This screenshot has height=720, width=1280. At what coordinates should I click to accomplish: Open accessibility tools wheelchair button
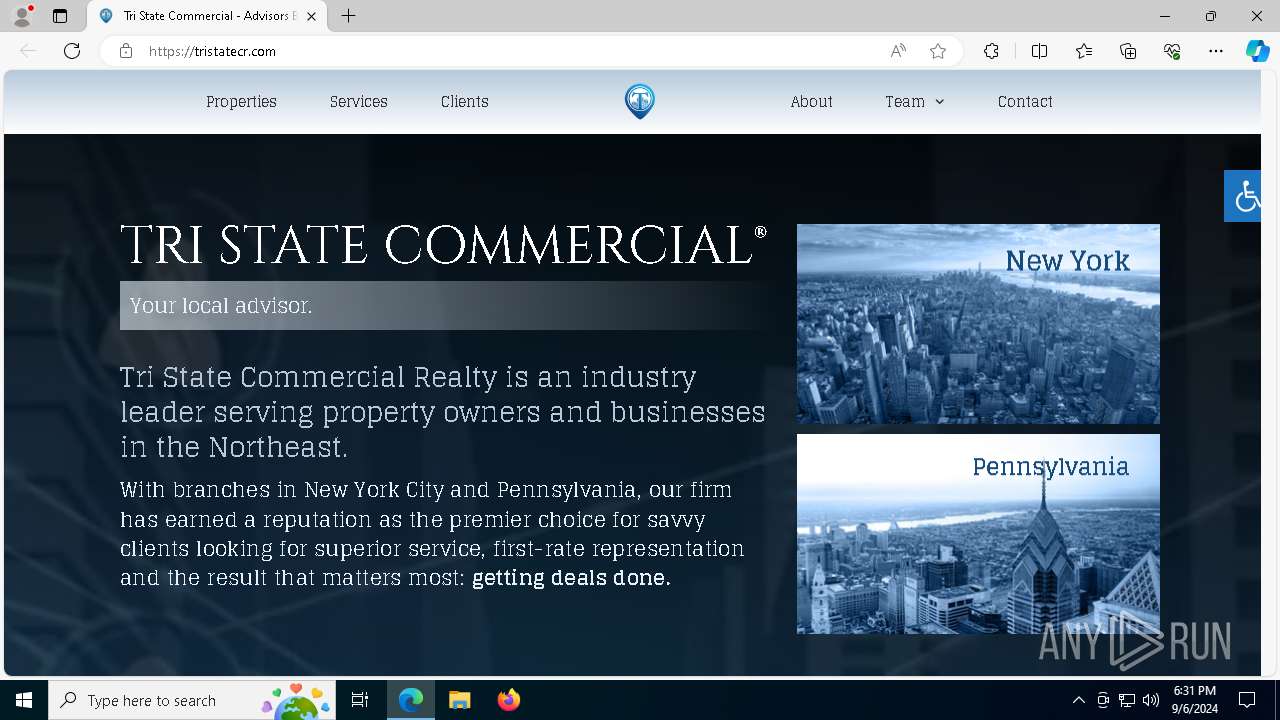tap(1243, 196)
